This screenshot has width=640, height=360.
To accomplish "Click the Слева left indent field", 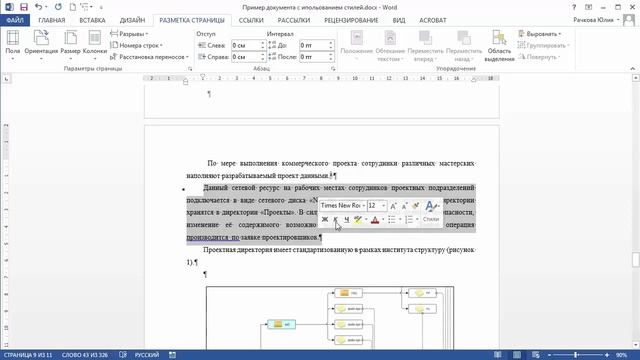I will [246, 45].
